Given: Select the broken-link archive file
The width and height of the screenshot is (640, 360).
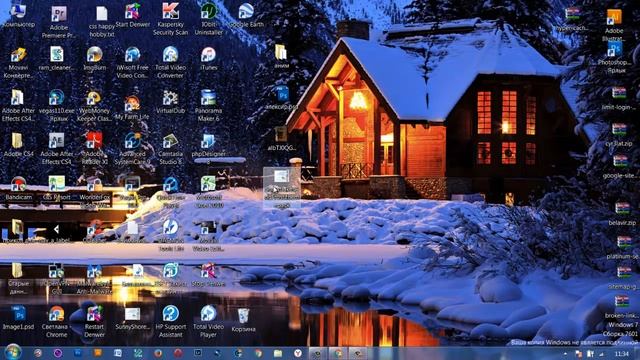Looking at the screenshot, I should pos(622,307).
